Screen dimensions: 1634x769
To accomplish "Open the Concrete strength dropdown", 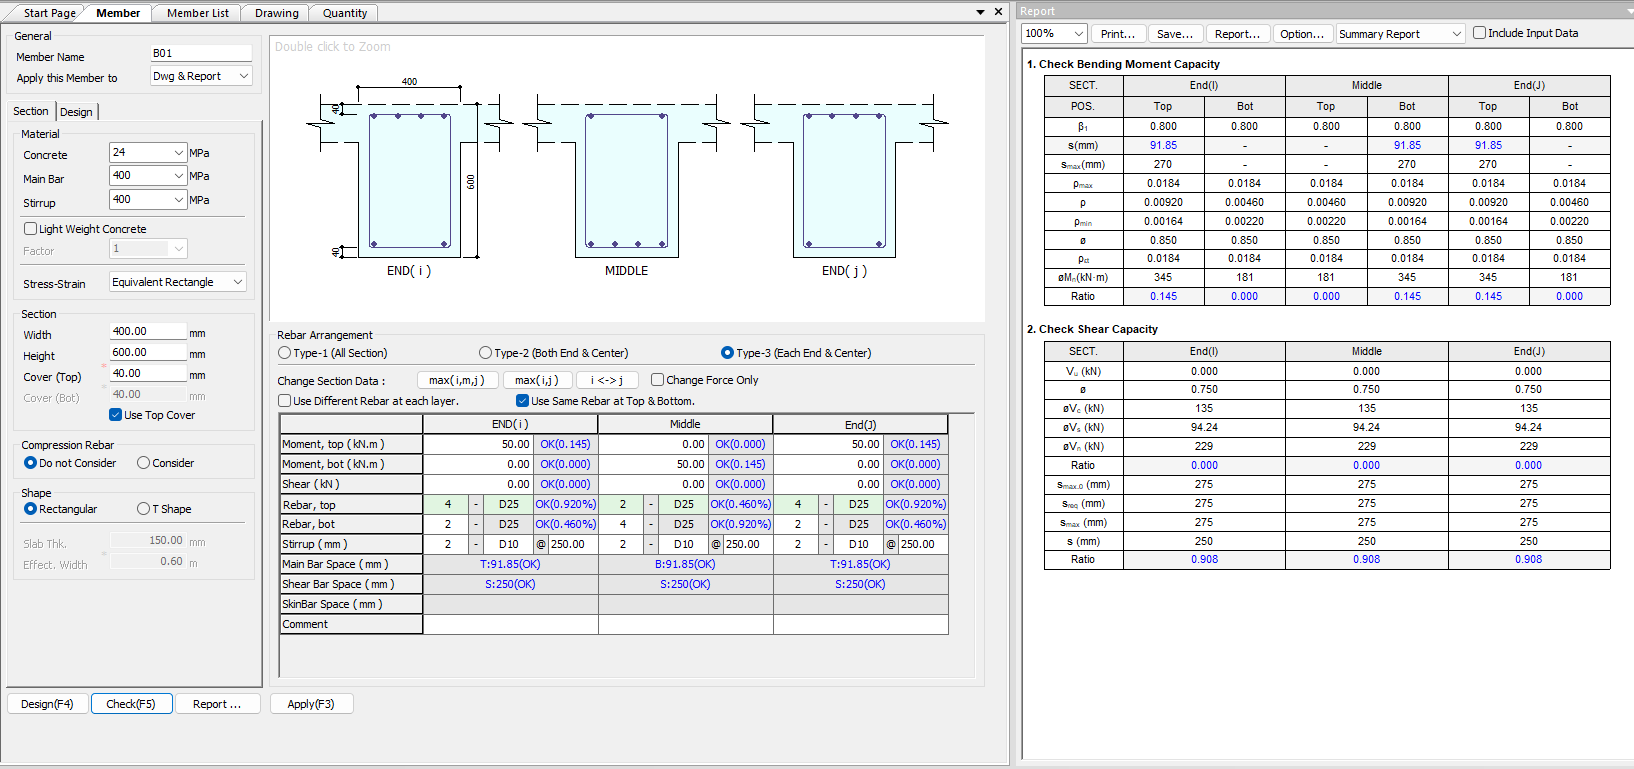I will (178, 153).
